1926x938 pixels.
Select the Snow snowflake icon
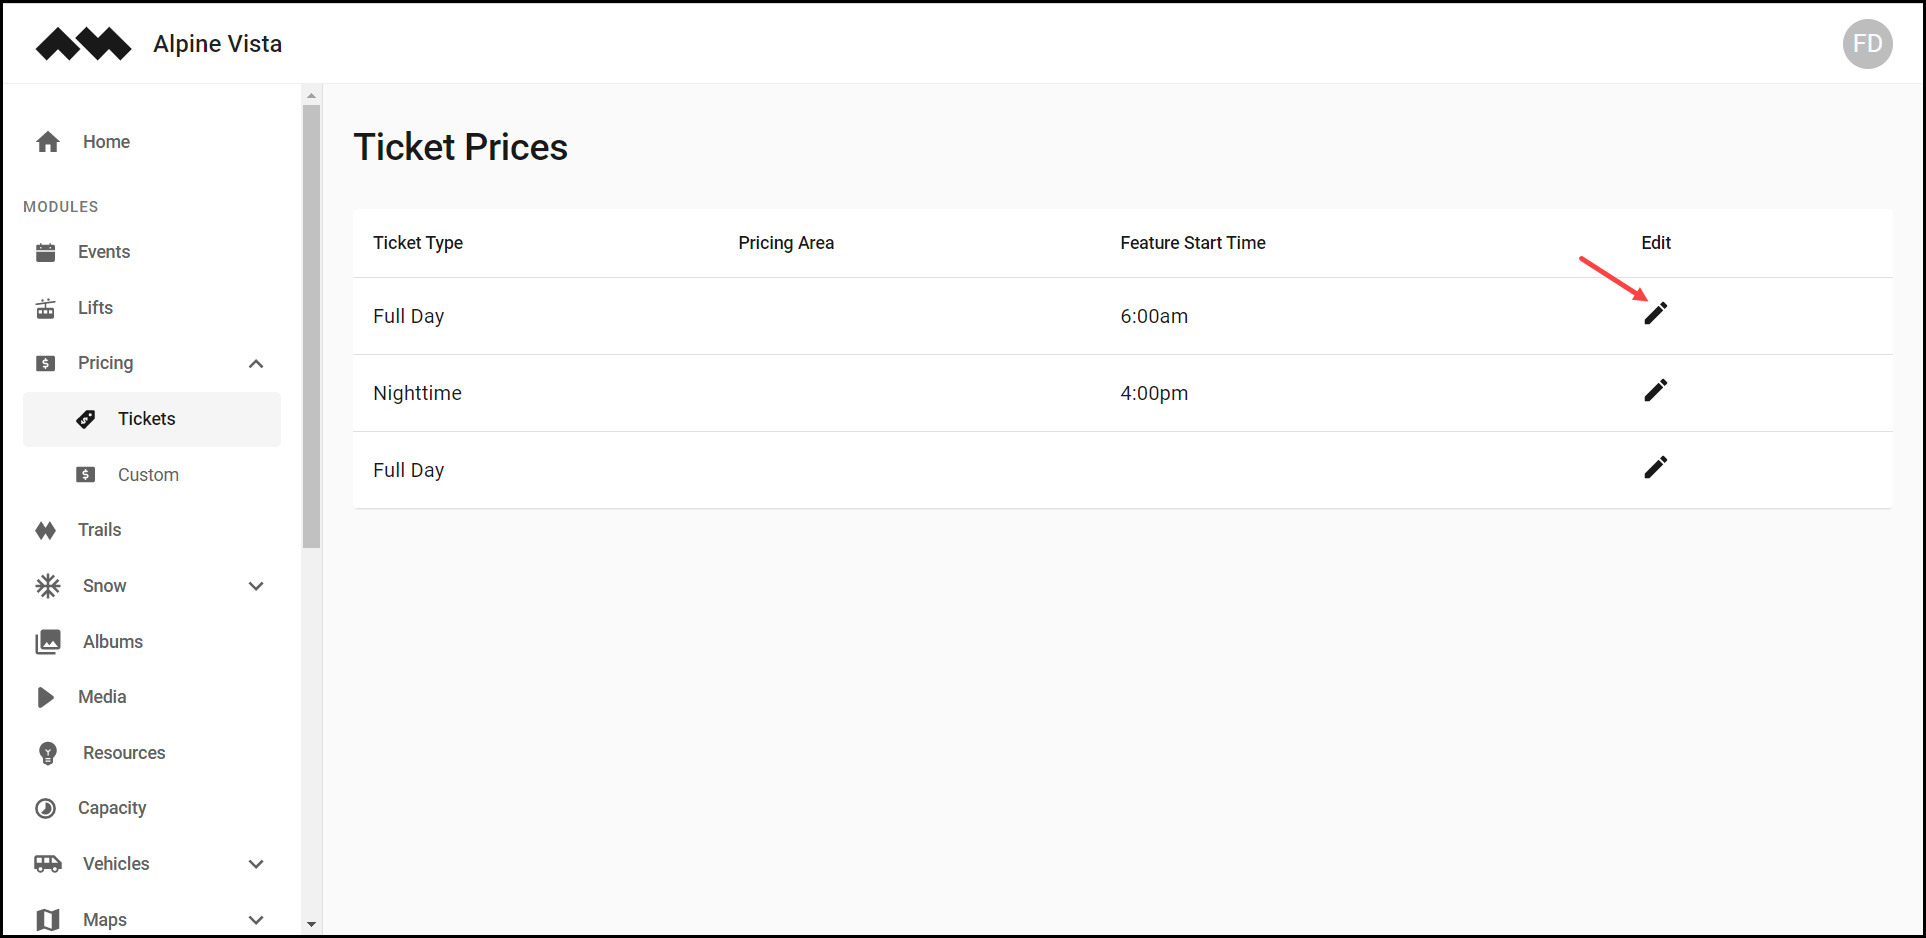coord(46,586)
